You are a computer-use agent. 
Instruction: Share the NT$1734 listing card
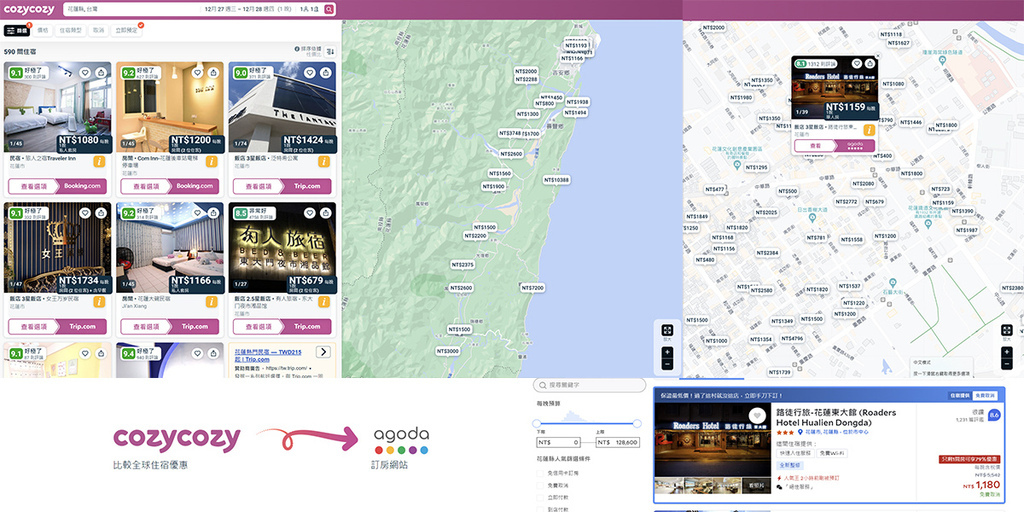[x=101, y=213]
